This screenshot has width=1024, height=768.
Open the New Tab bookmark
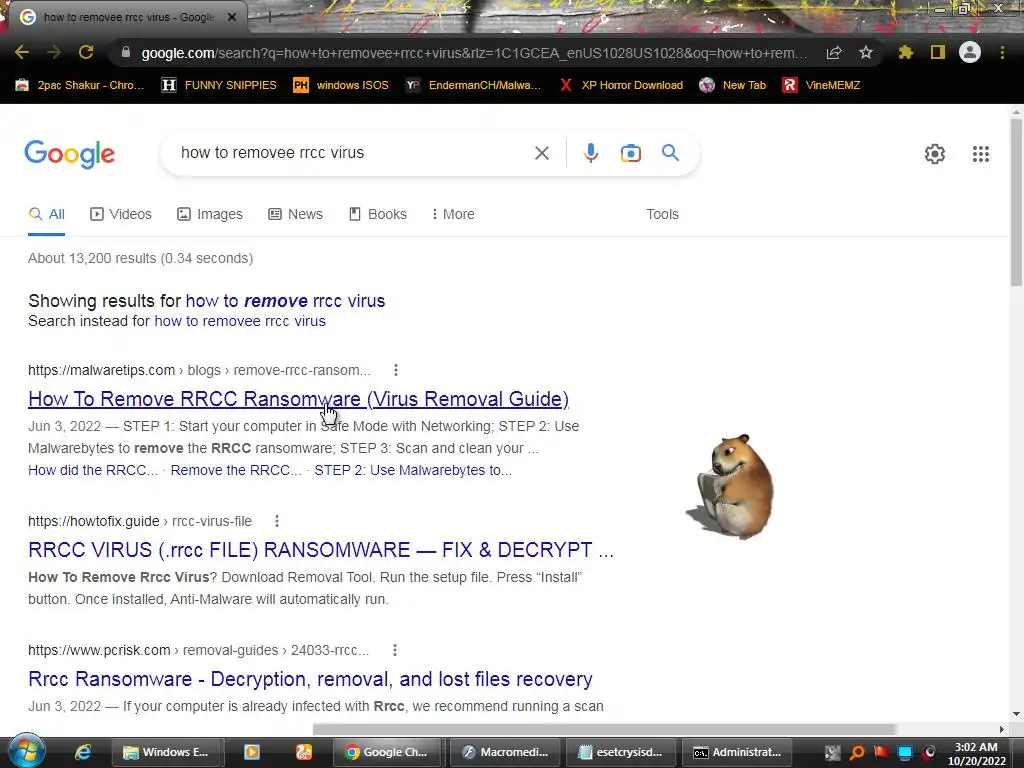click(733, 85)
